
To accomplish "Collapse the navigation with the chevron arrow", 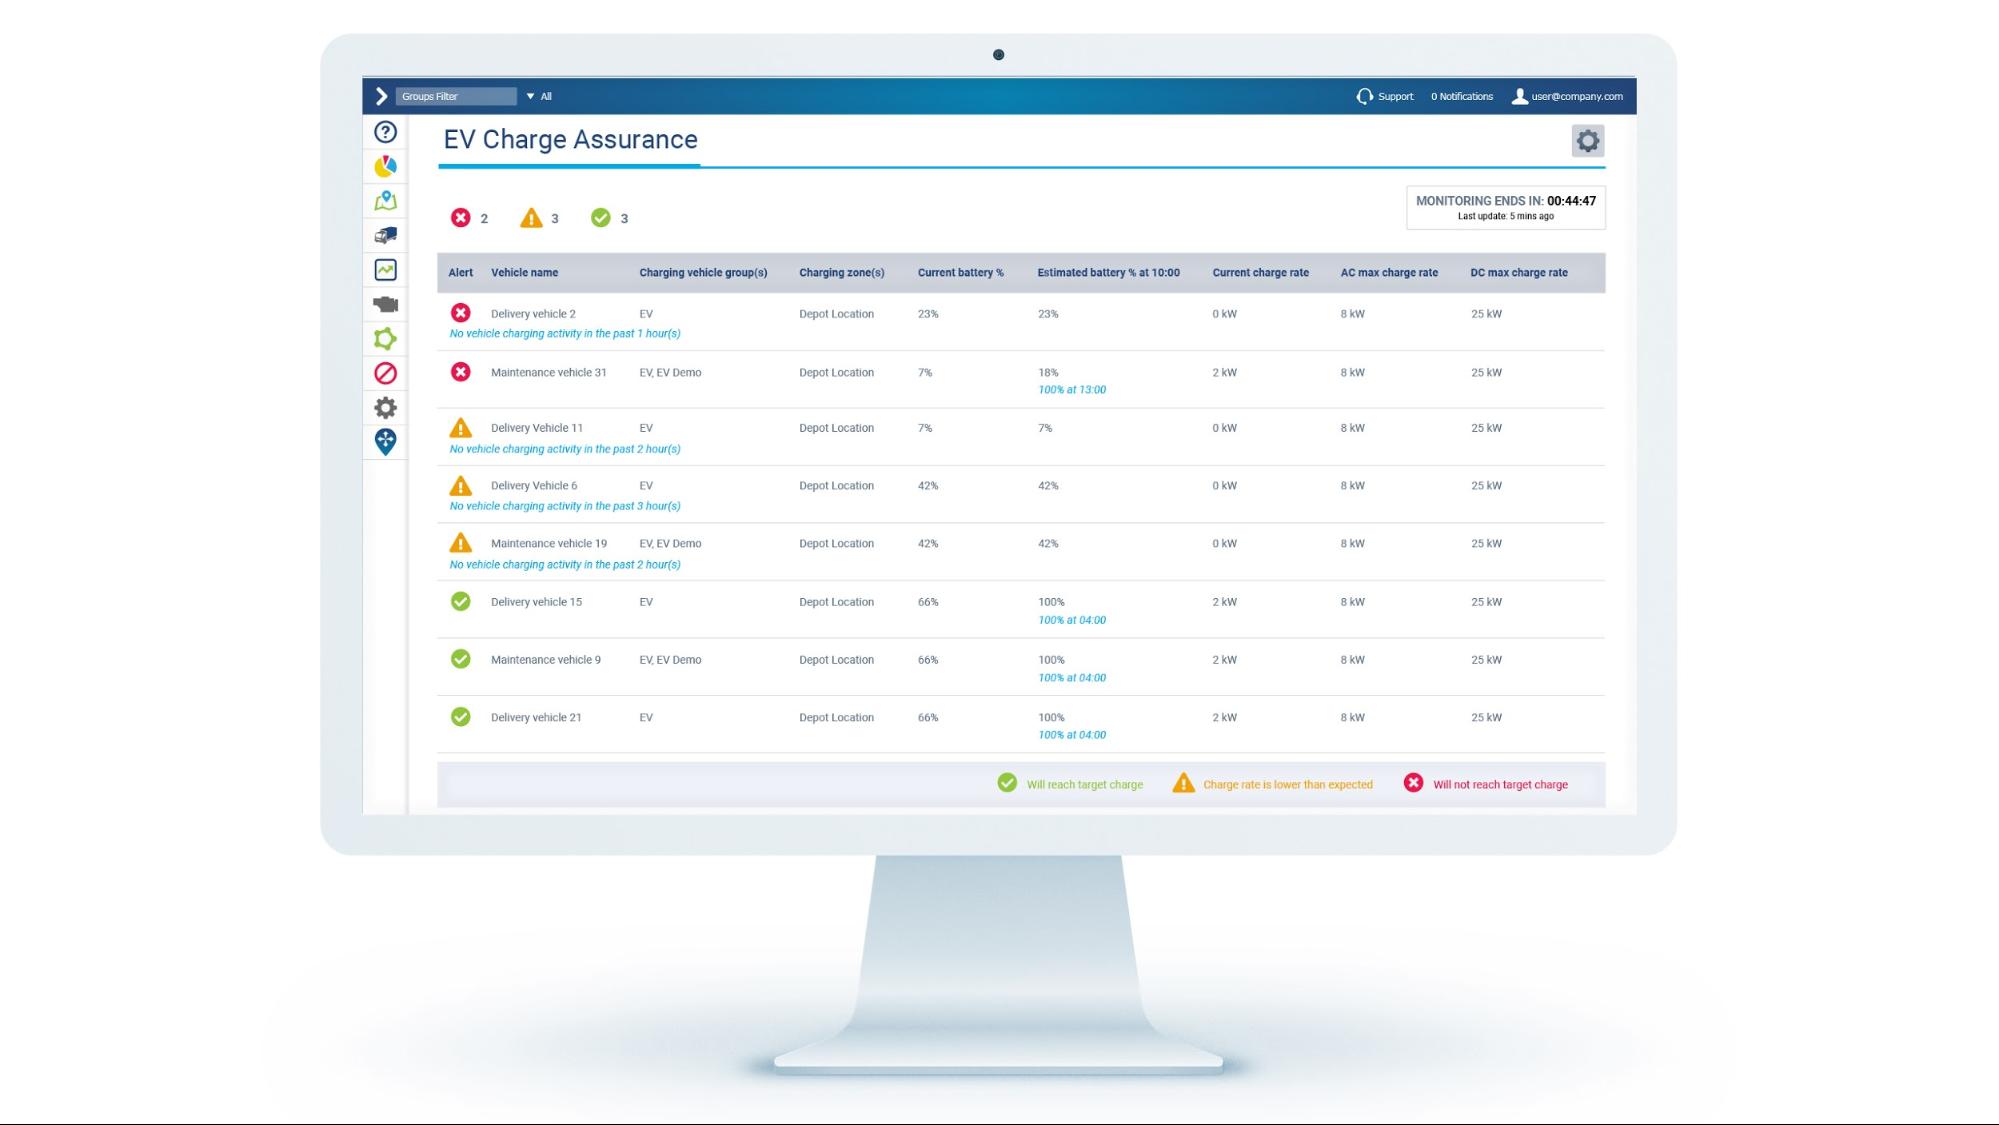I will click(381, 96).
